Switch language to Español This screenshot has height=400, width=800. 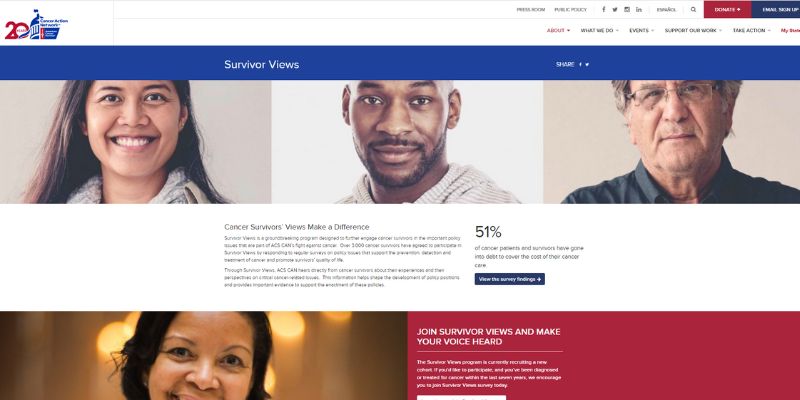(666, 10)
